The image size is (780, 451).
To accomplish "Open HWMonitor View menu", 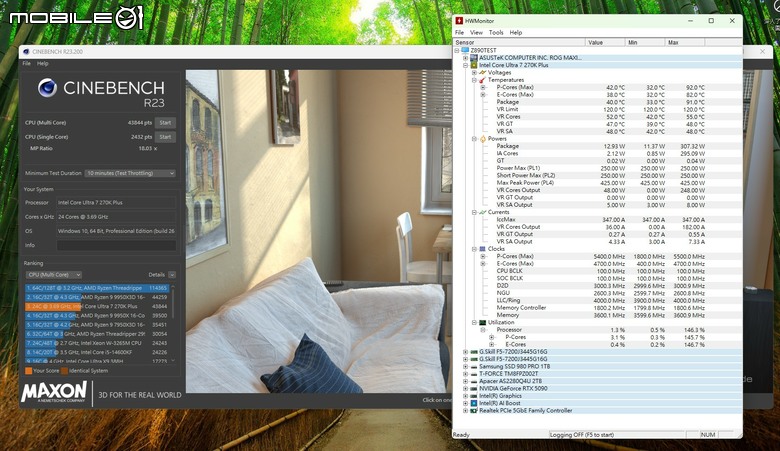I will point(476,32).
